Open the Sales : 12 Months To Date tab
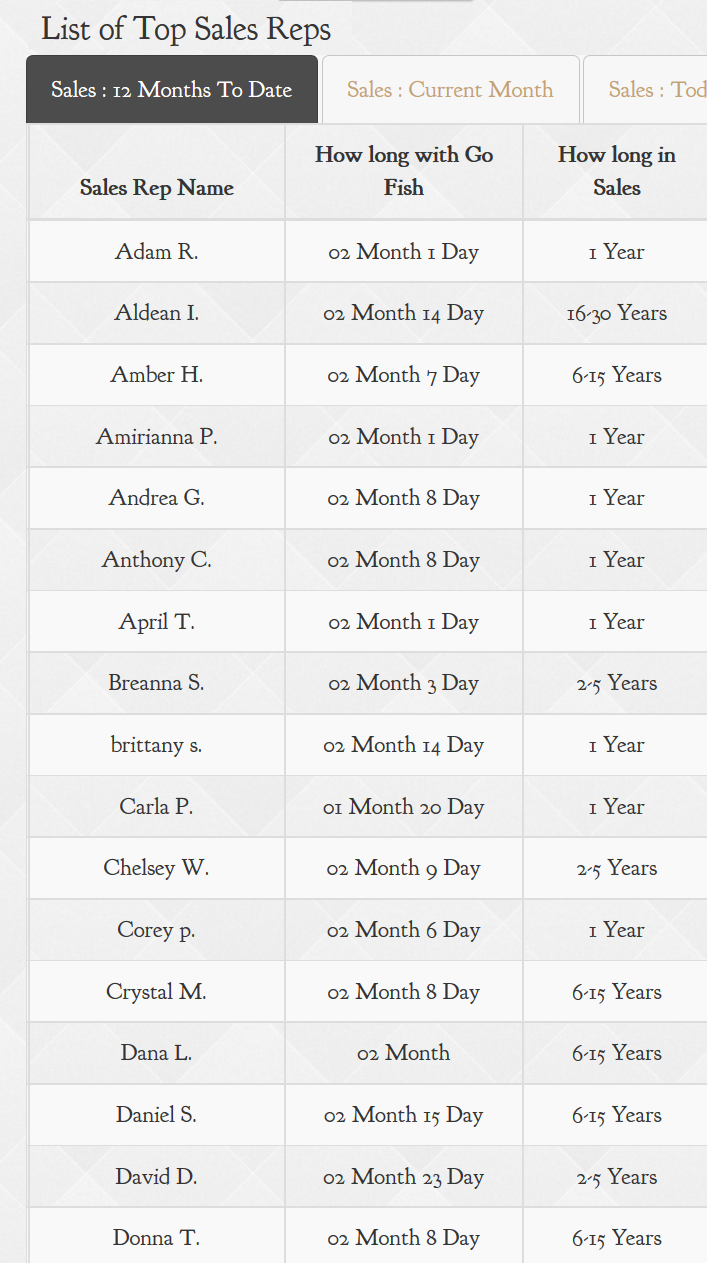The image size is (708, 1263). [171, 90]
